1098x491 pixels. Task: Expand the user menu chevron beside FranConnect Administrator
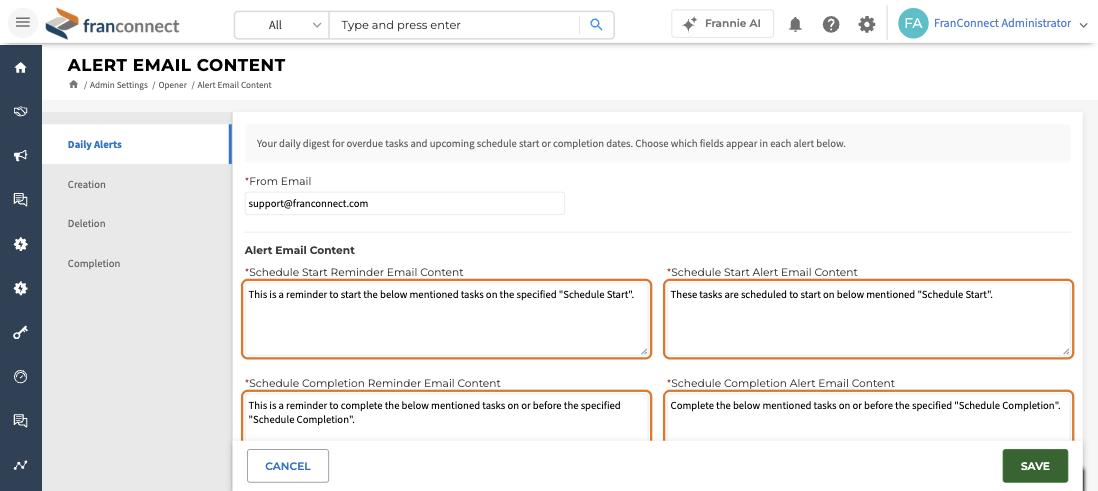[1083, 25]
